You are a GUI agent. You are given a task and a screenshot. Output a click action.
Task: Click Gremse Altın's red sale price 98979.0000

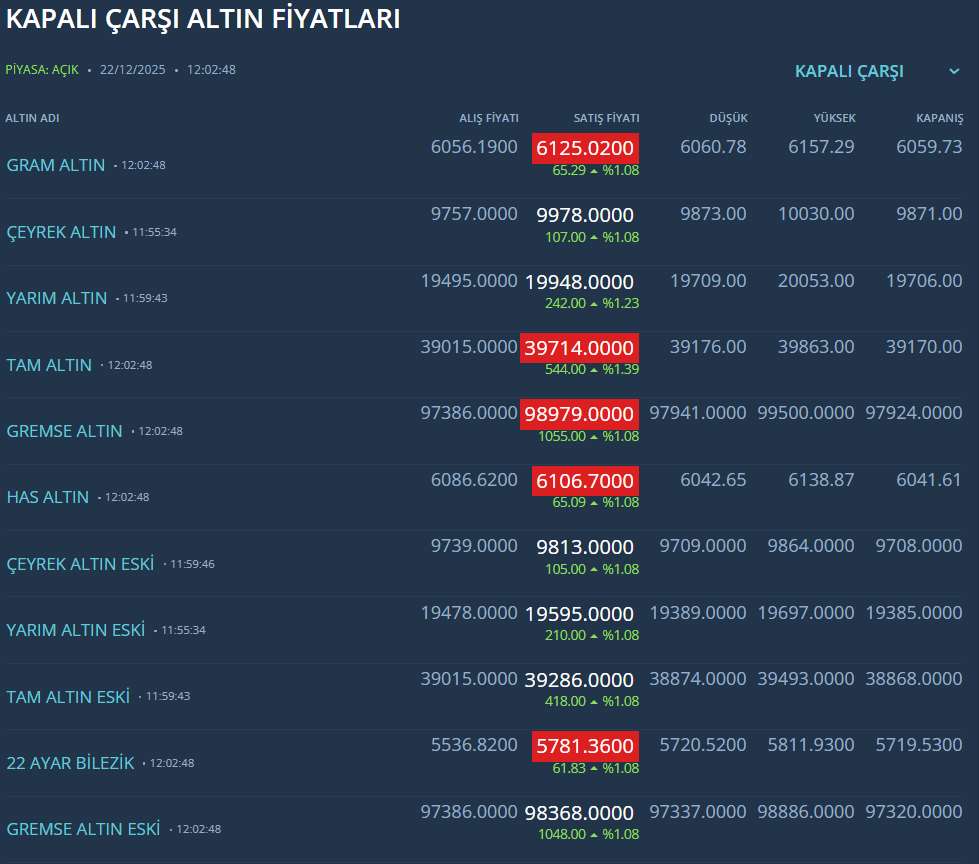point(579,414)
